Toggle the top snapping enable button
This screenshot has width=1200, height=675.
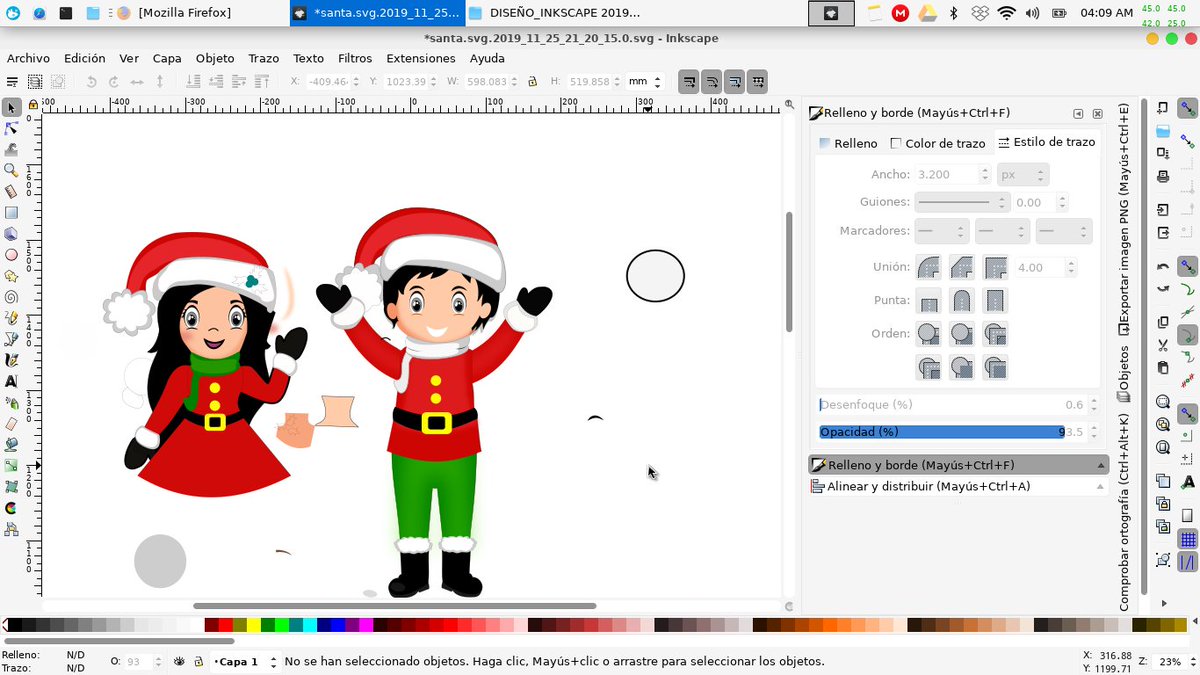1188,108
